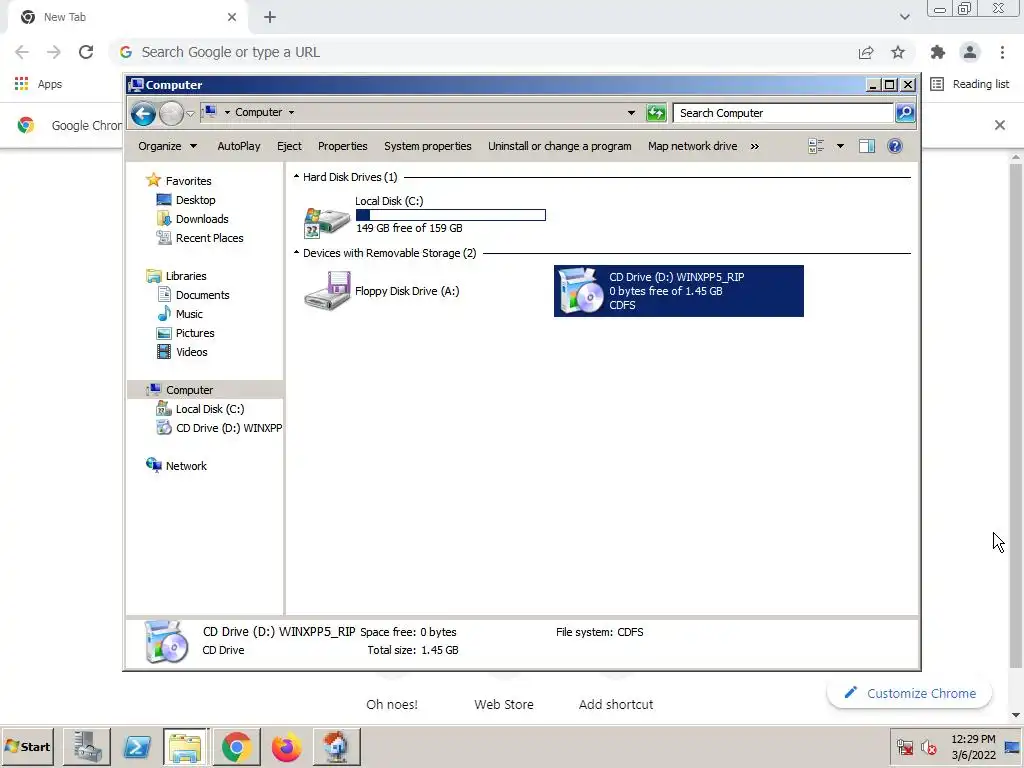
Task: Bookmark this tab with the star icon
Action: [898, 52]
